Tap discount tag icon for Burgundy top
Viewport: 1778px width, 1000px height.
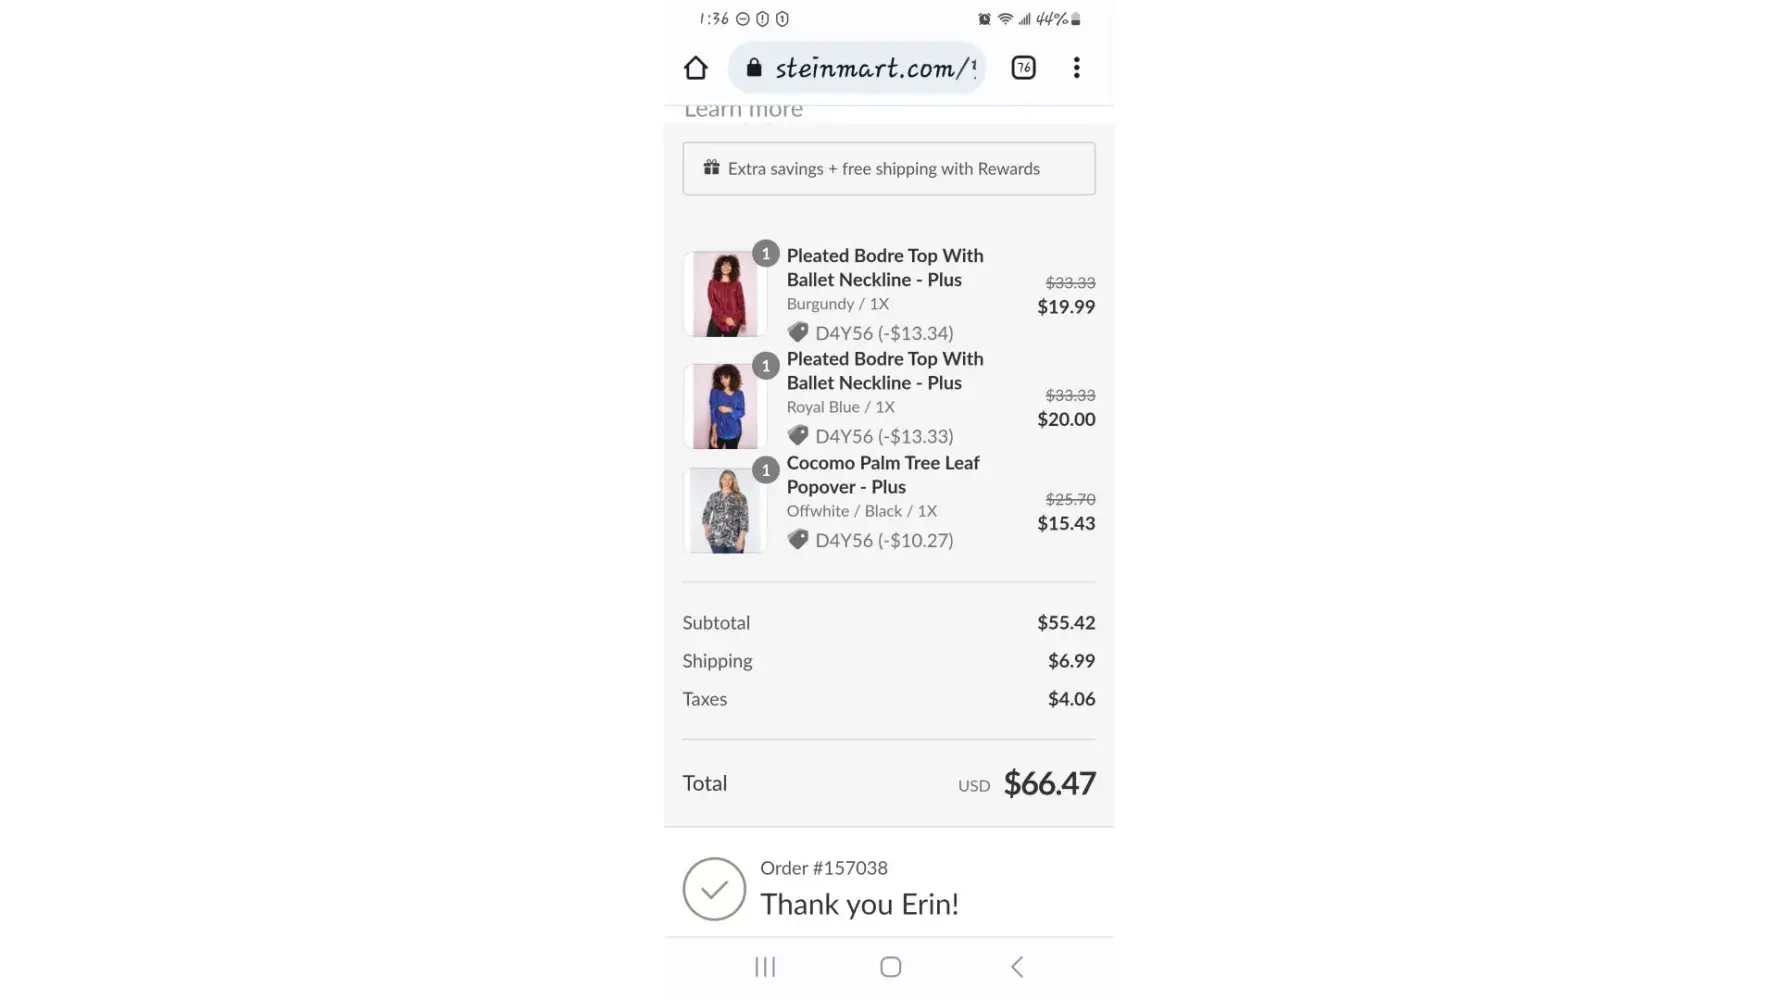(798, 333)
